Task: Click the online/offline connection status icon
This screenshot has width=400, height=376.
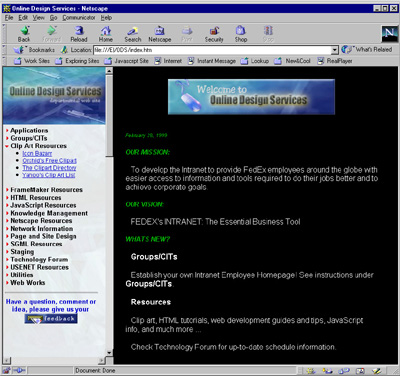Action: click(19, 370)
